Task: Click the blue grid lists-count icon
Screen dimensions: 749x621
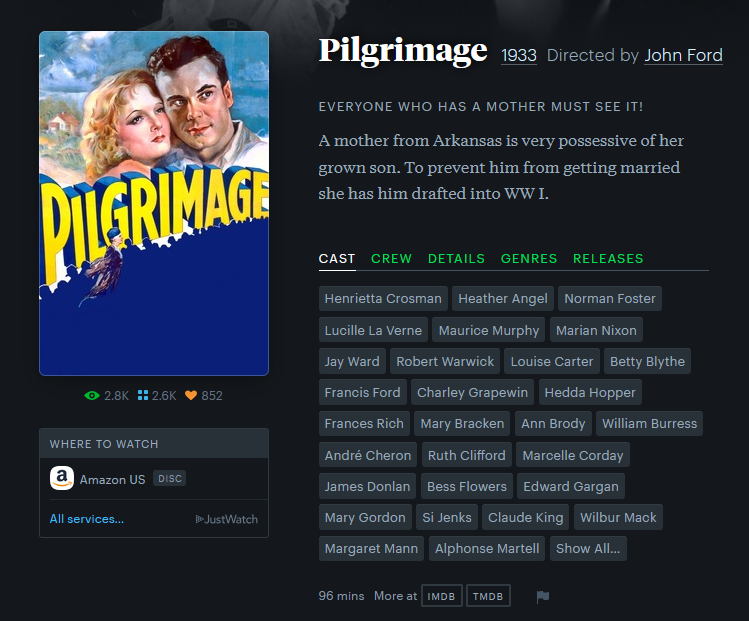Action: pos(142,396)
